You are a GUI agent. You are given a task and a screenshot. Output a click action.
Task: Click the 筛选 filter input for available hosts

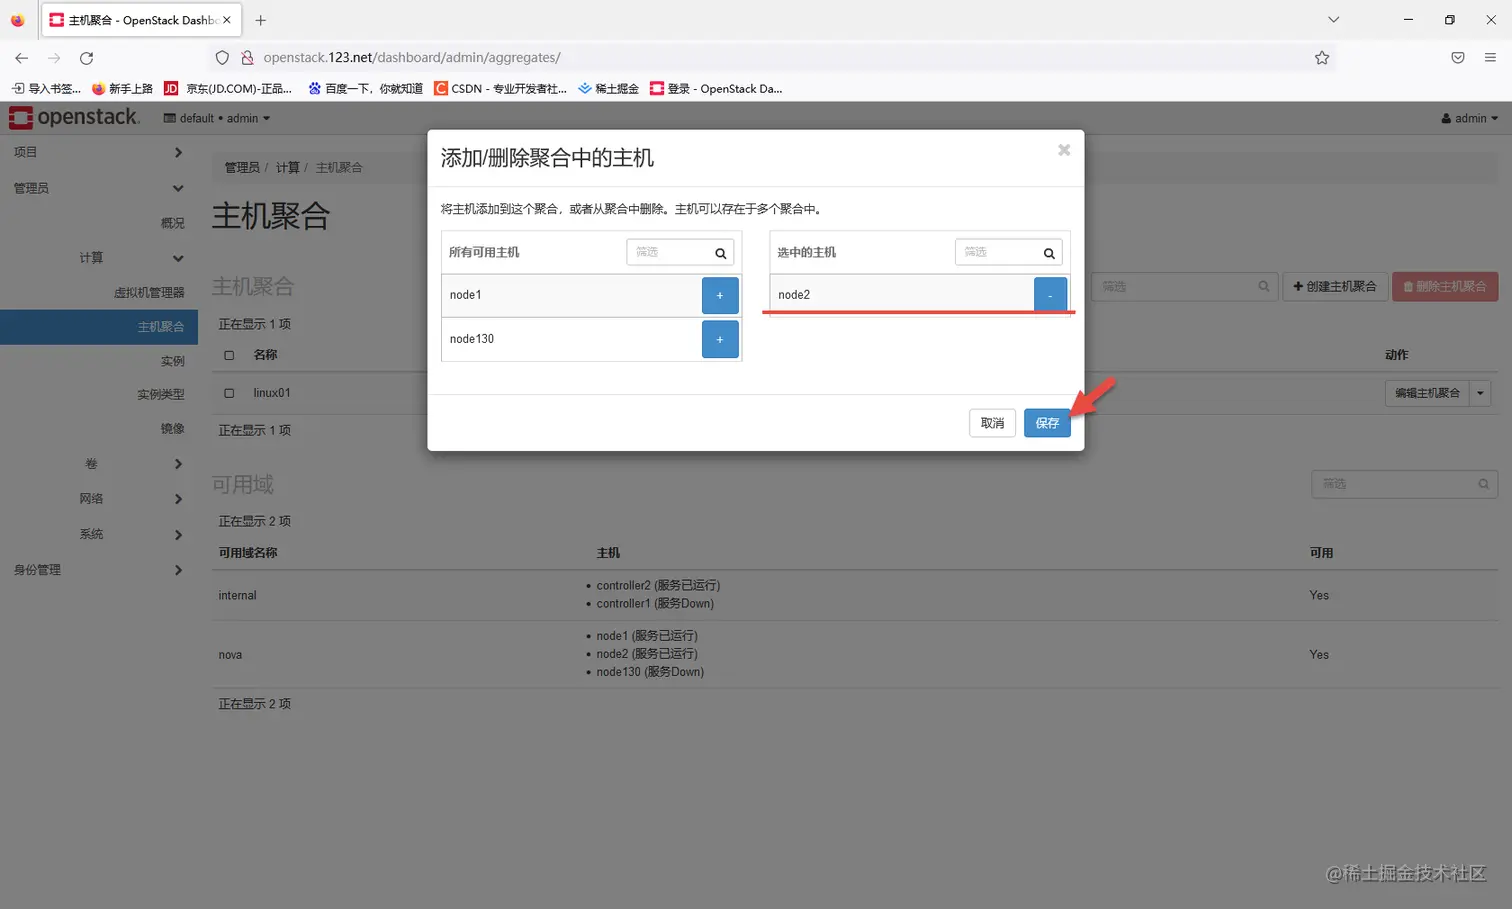pyautogui.click(x=670, y=252)
